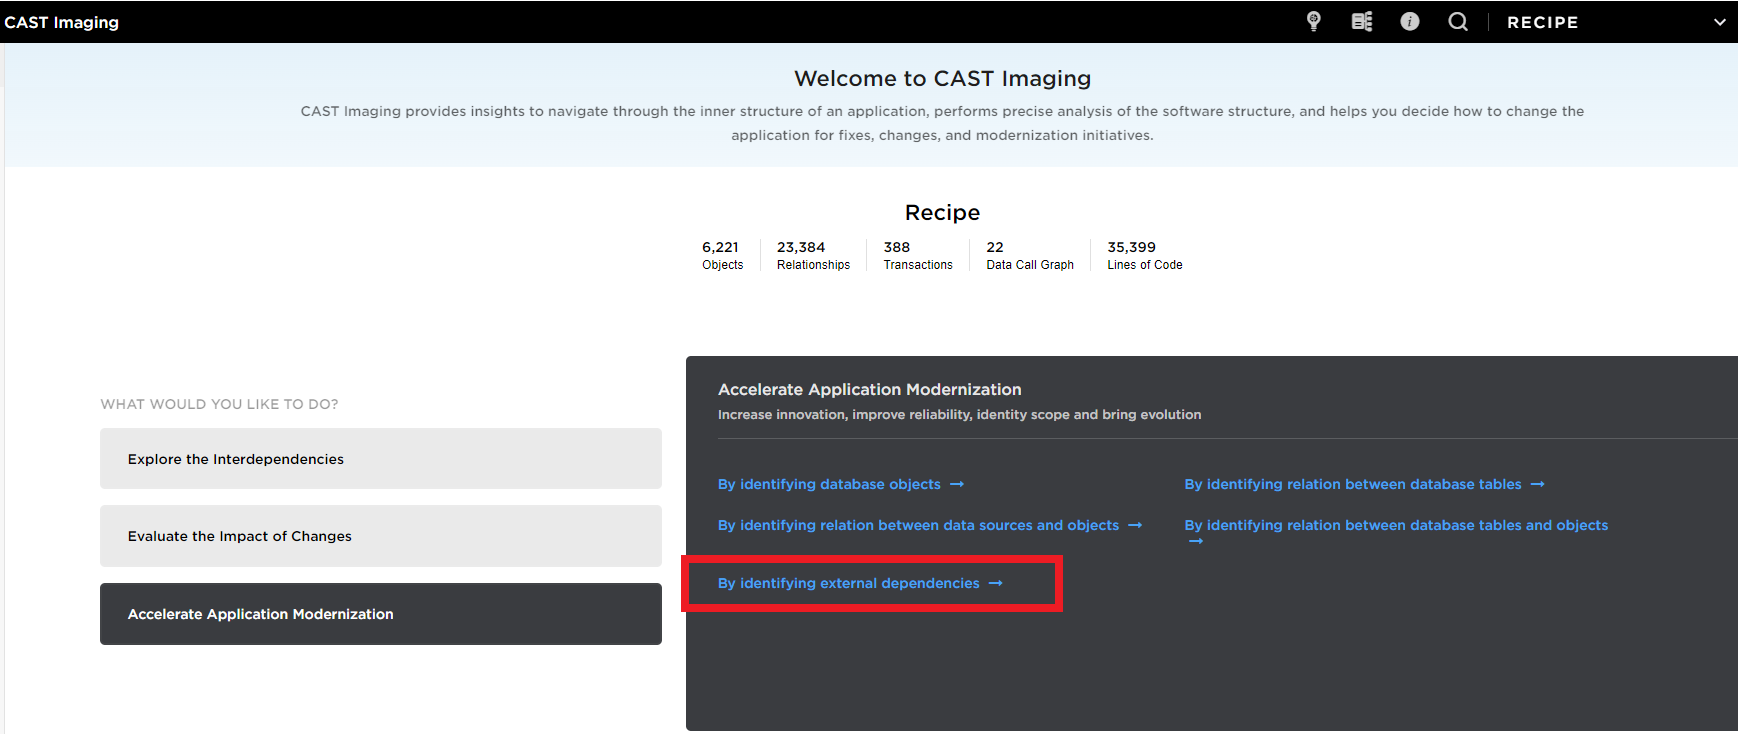Open relation between data sources and objects link
The height and width of the screenshot is (734, 1739).
click(x=918, y=525)
